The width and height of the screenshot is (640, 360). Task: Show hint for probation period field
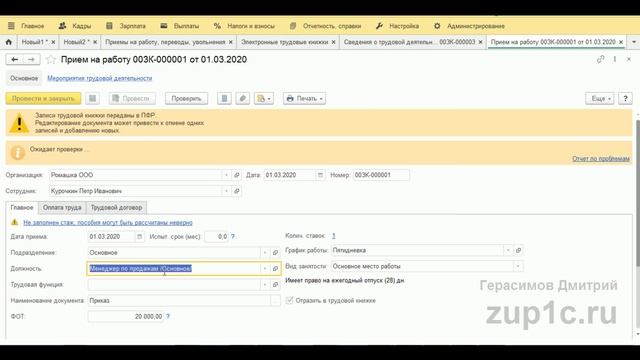coord(233,237)
